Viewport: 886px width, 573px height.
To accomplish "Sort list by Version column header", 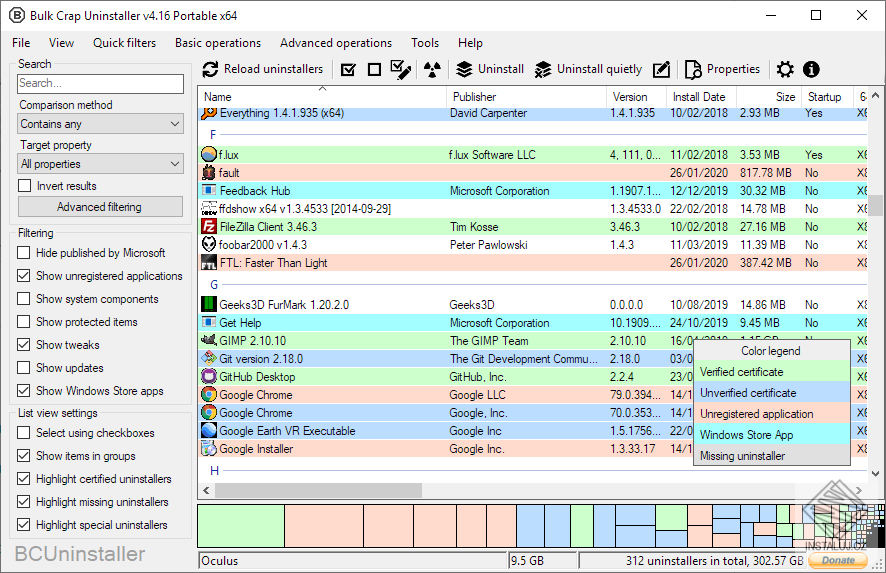I will [x=636, y=97].
